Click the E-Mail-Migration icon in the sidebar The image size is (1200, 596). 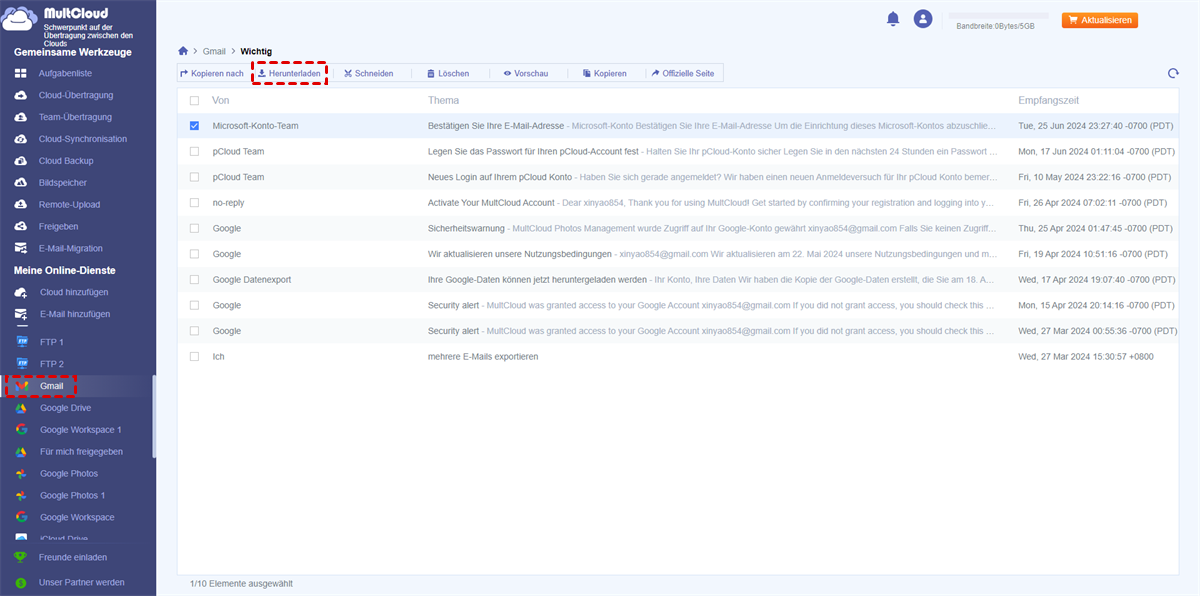point(20,248)
